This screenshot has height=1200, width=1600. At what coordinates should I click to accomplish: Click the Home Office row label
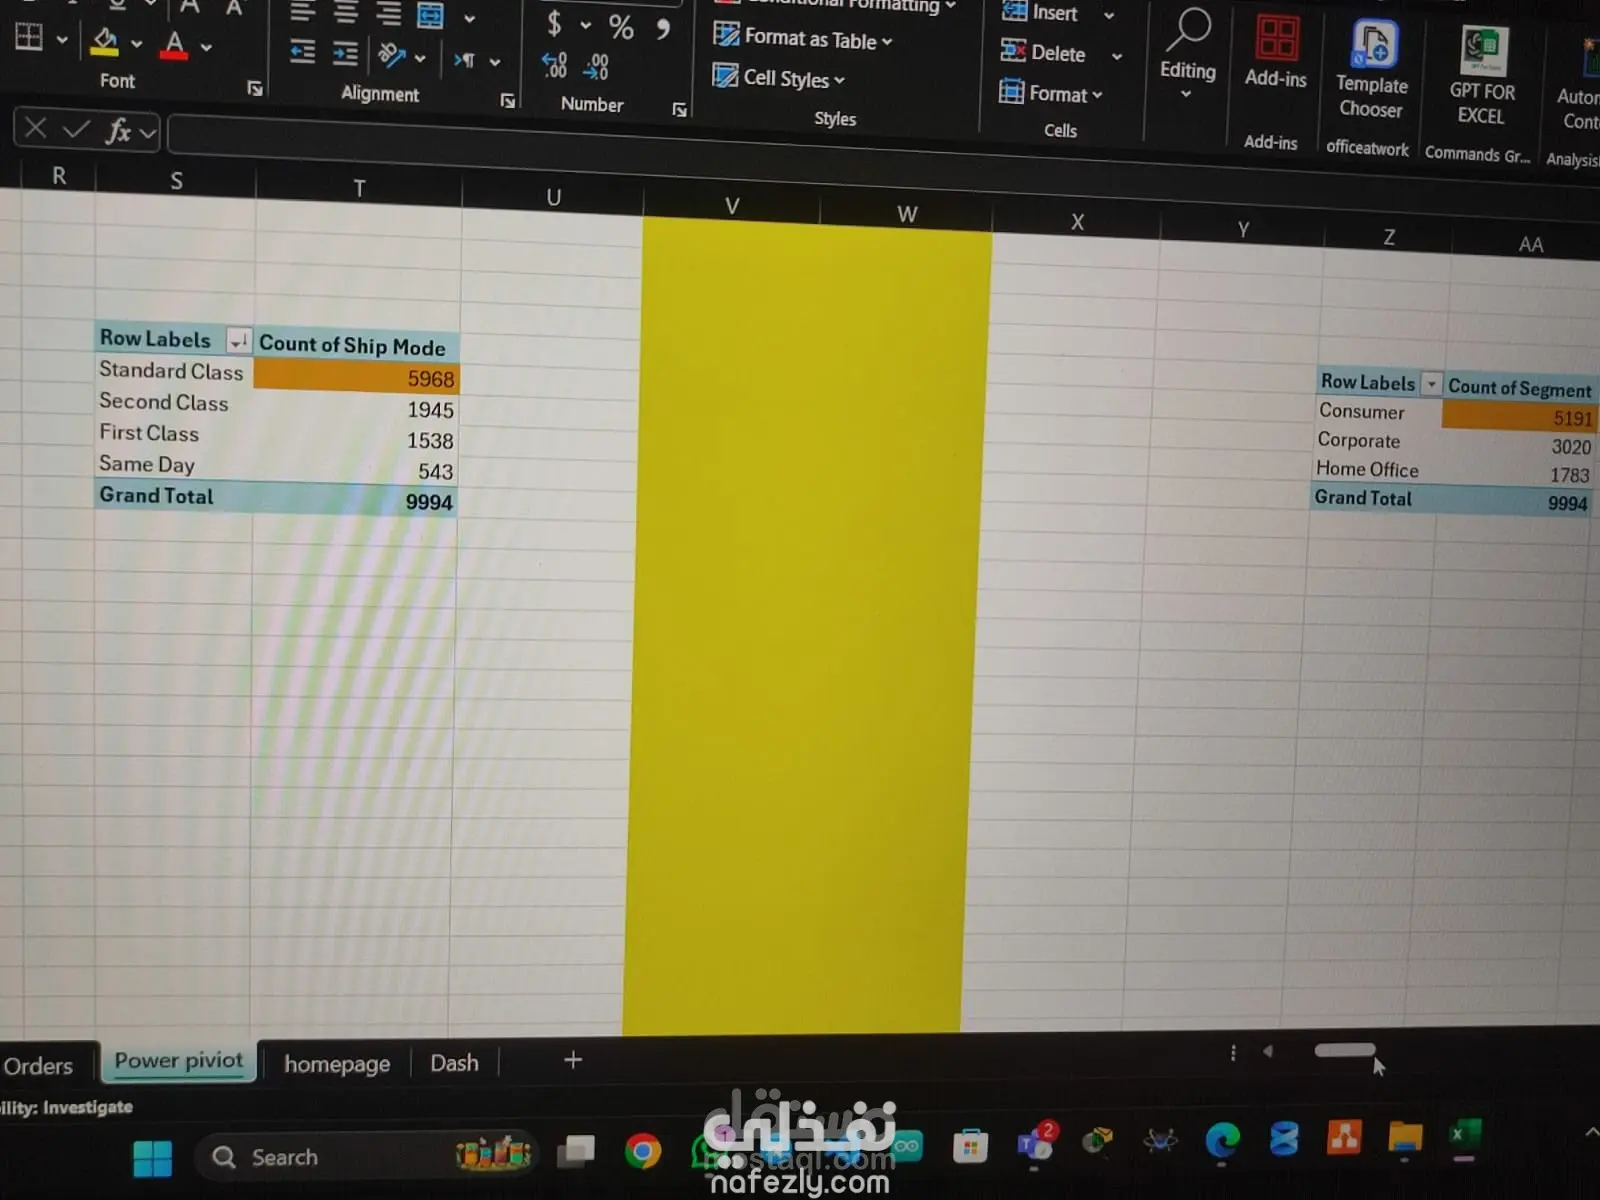(1367, 469)
